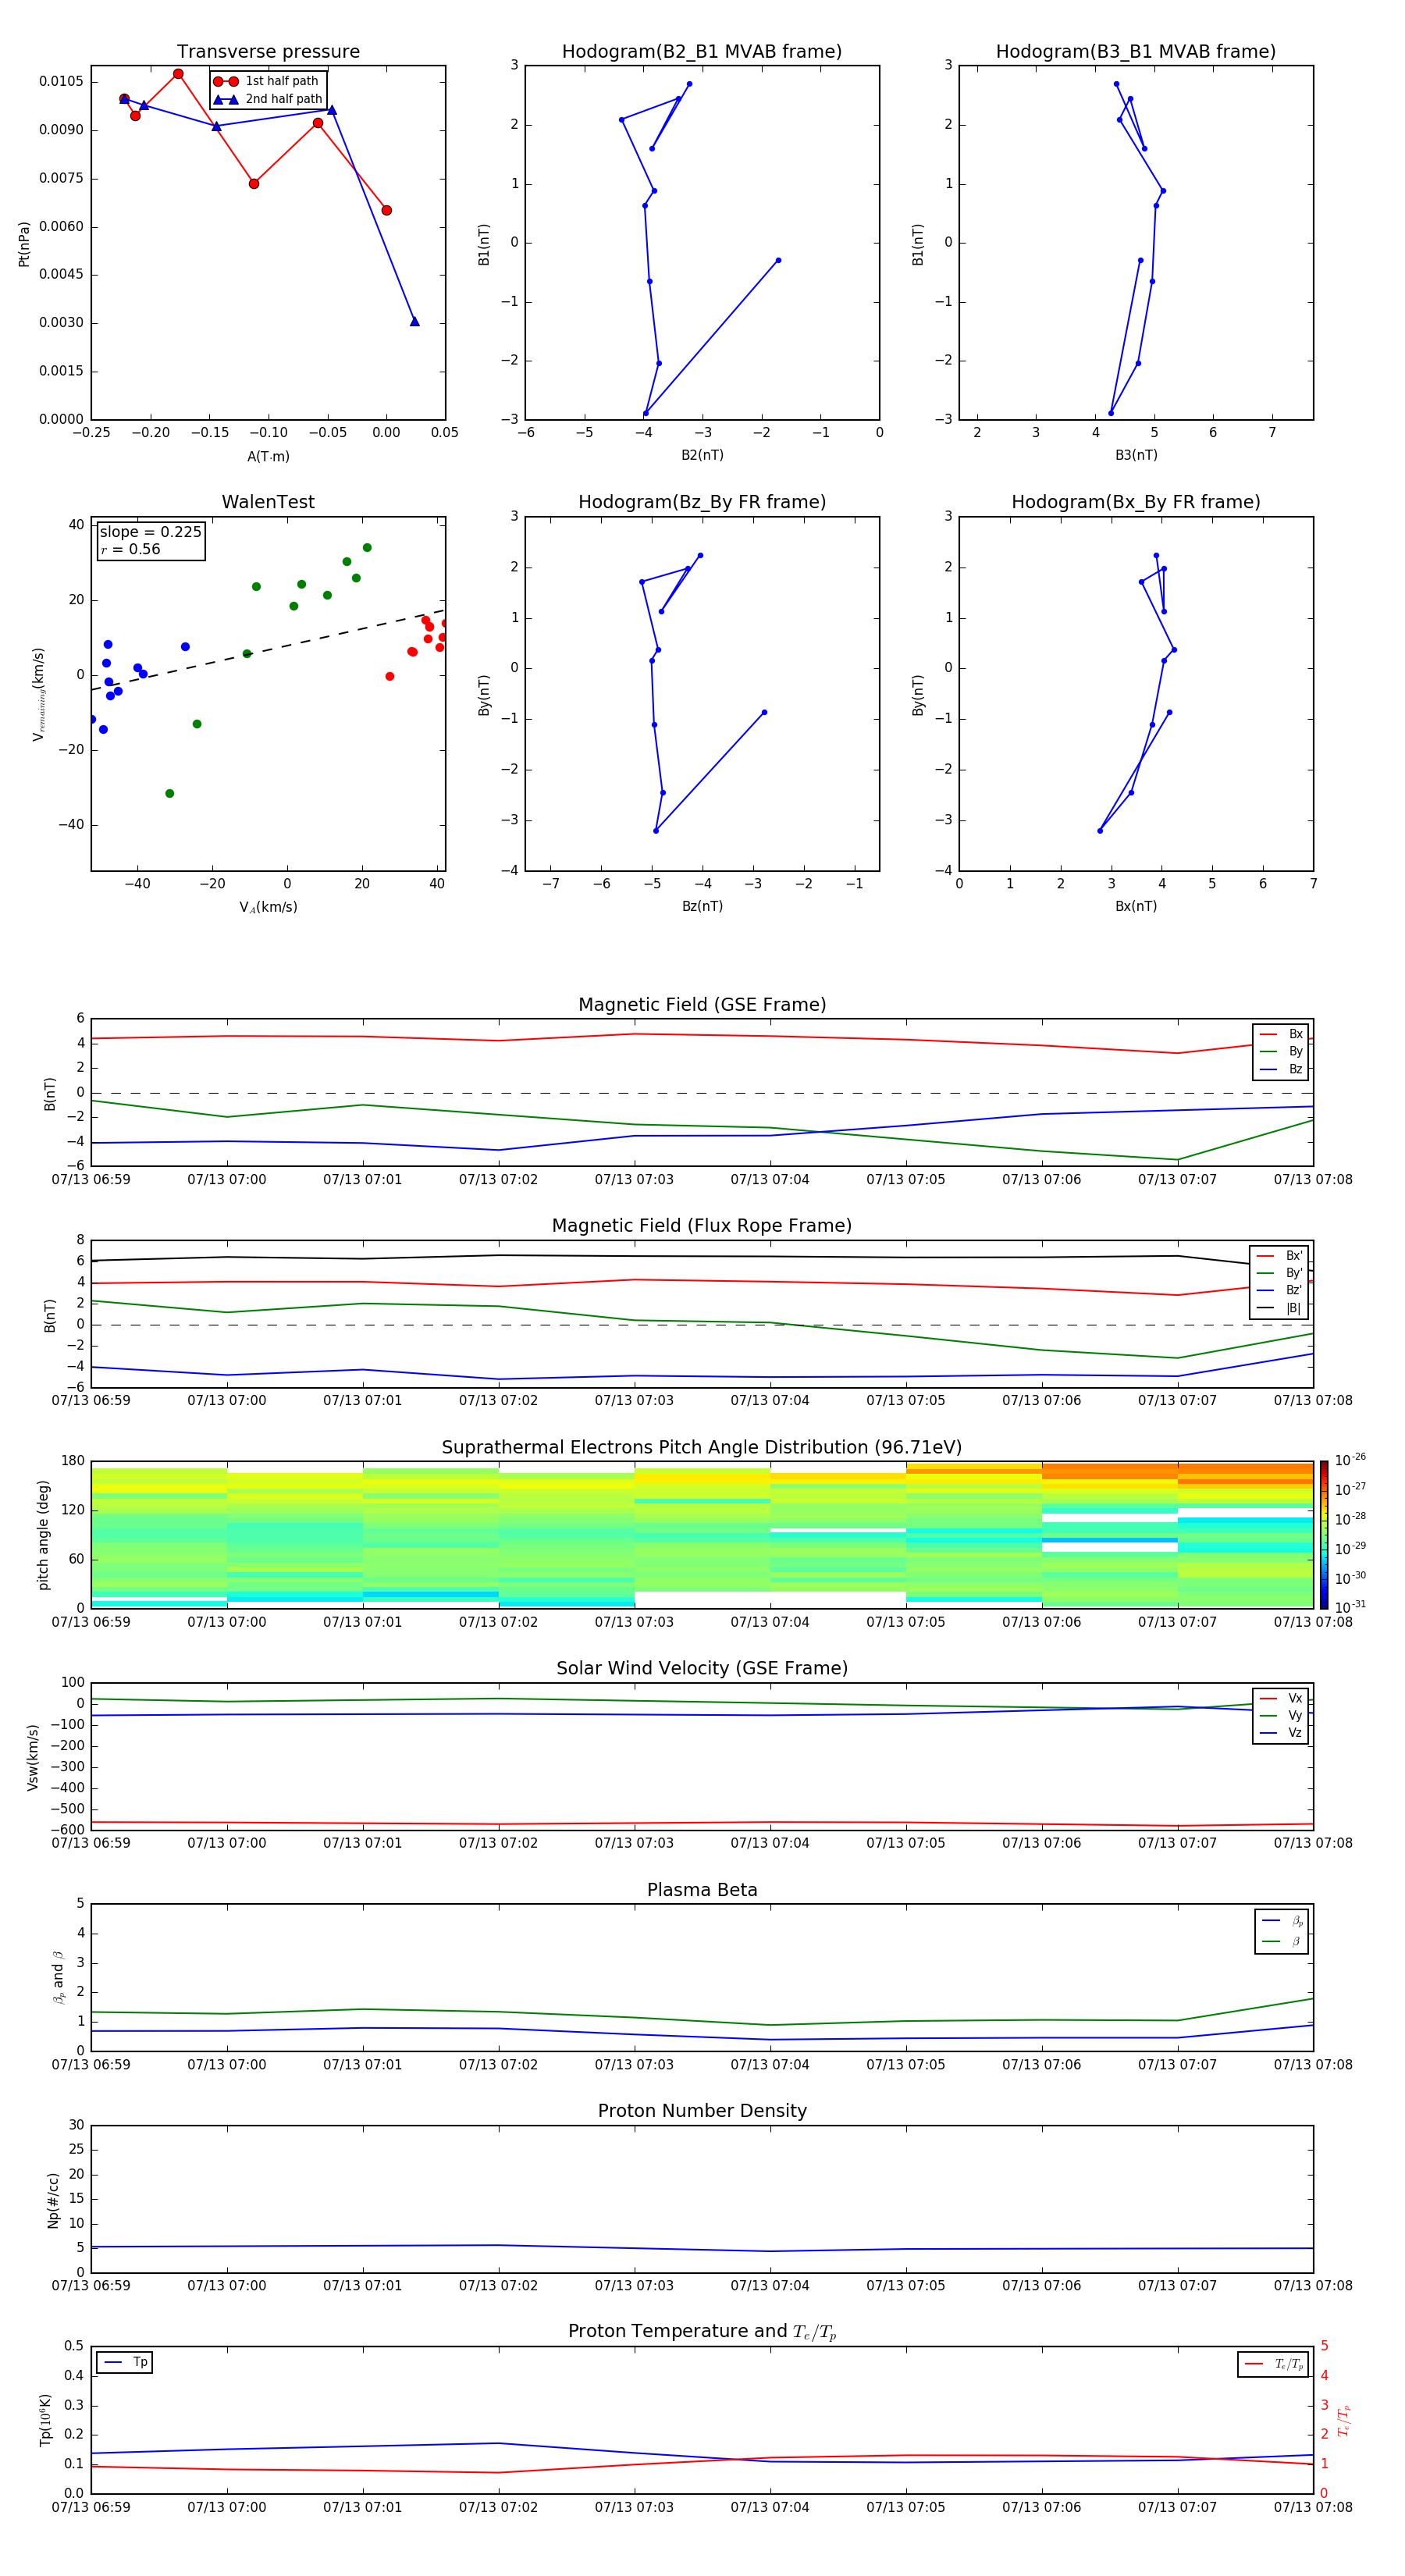Click the 'Bz(nT)' axis label
1405x2576 pixels.
[702, 907]
